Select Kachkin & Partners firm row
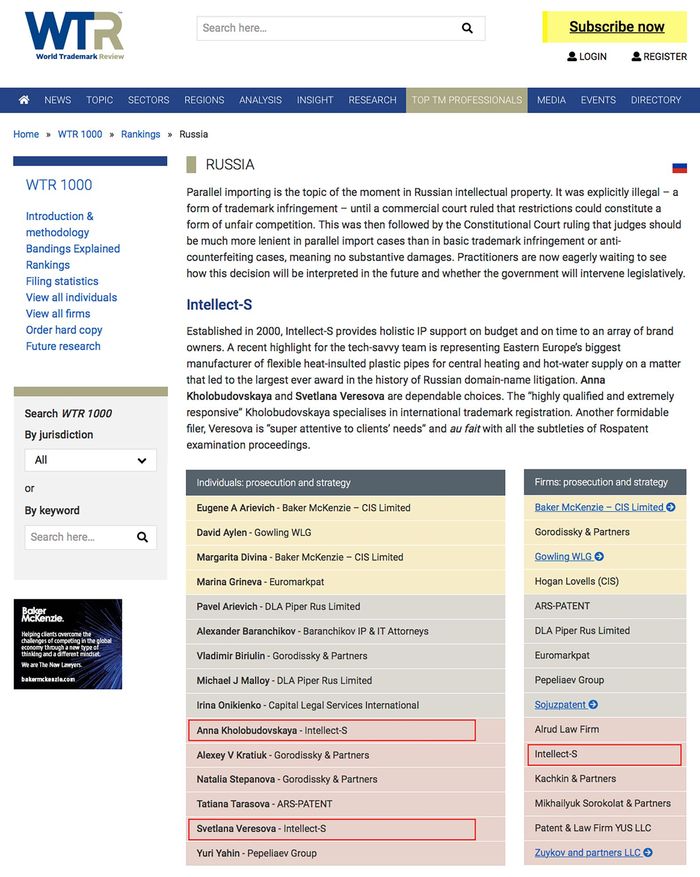 [605, 779]
